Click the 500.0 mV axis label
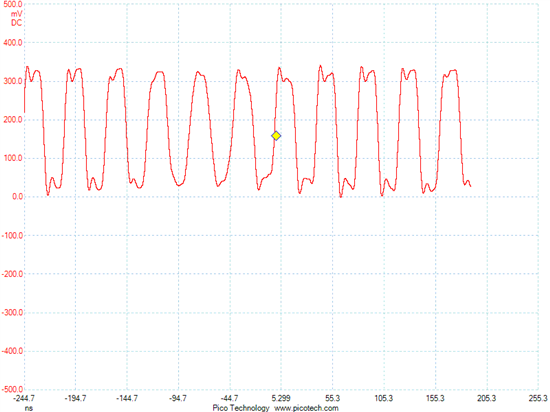 point(12,5)
